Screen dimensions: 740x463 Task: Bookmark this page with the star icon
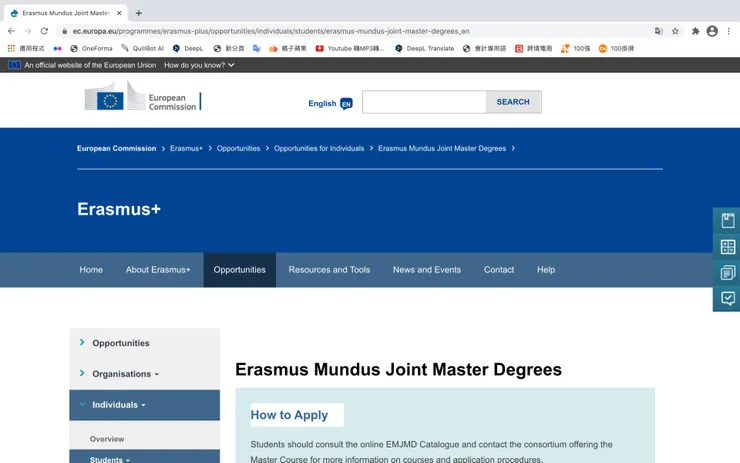coord(675,31)
